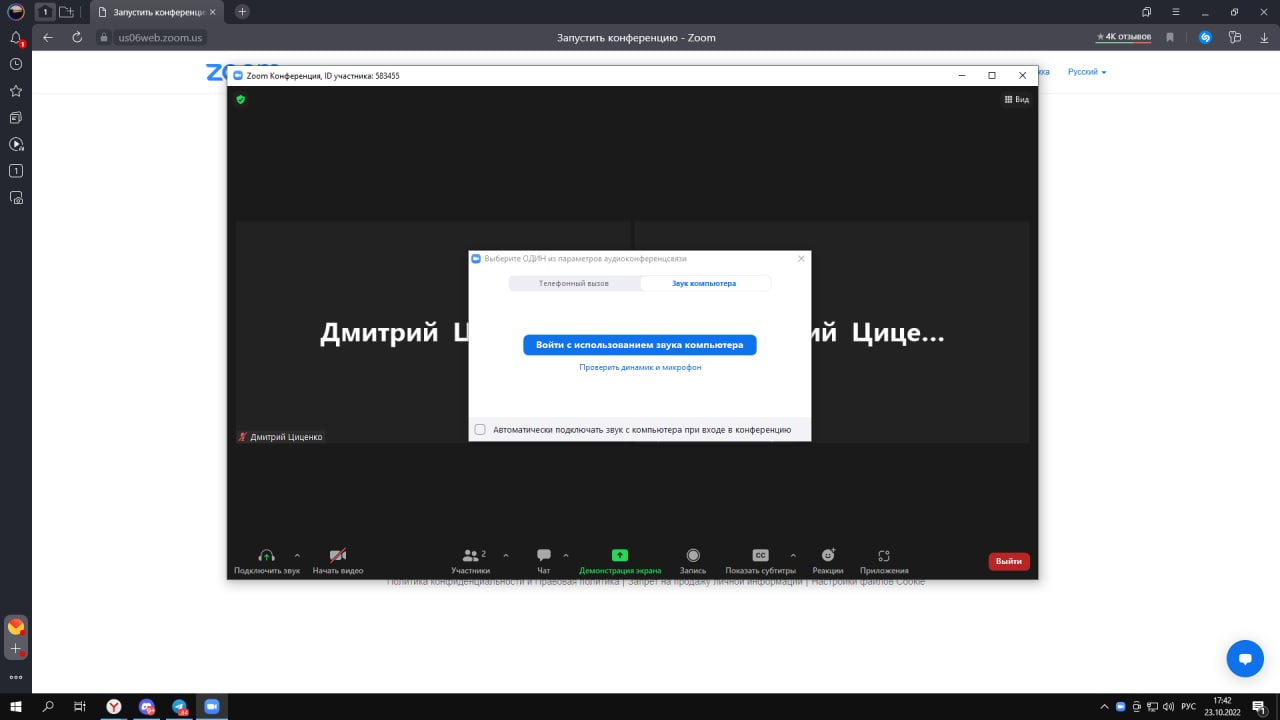1280x720 pixels.
Task: Open Windows Start menu
Action: (x=16, y=706)
